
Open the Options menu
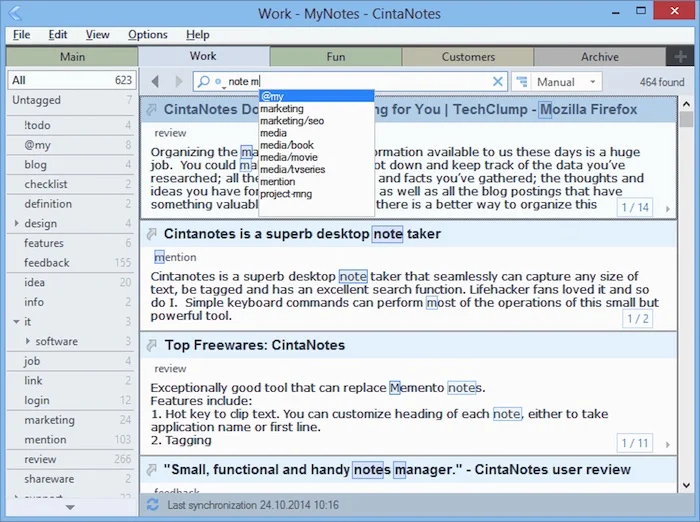point(147,34)
